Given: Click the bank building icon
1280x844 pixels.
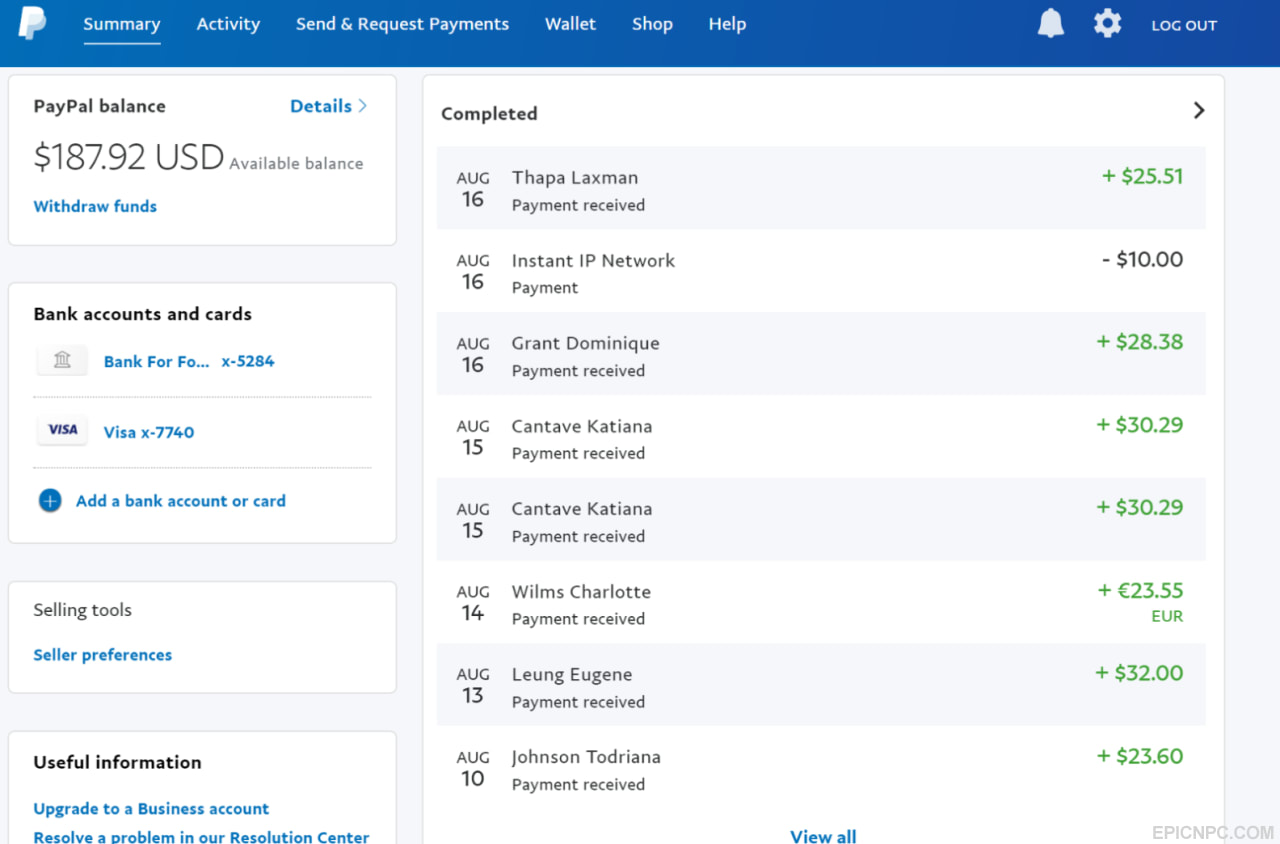Looking at the screenshot, I should pyautogui.click(x=62, y=360).
